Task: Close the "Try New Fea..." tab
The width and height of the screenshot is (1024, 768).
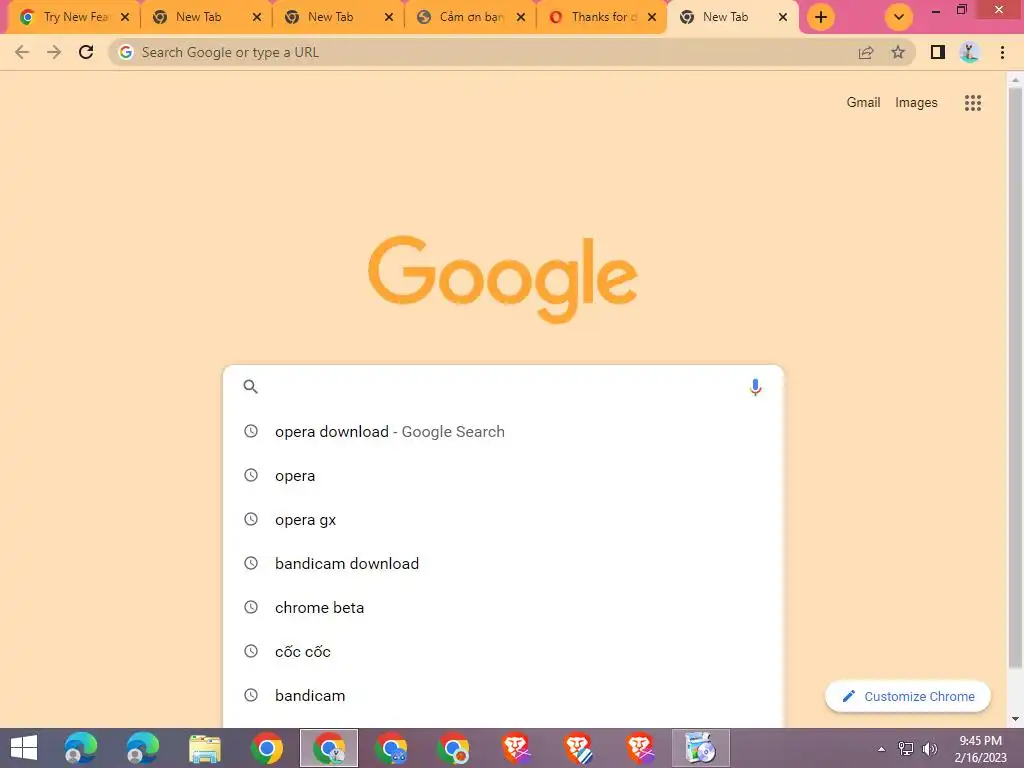Action: 125,17
